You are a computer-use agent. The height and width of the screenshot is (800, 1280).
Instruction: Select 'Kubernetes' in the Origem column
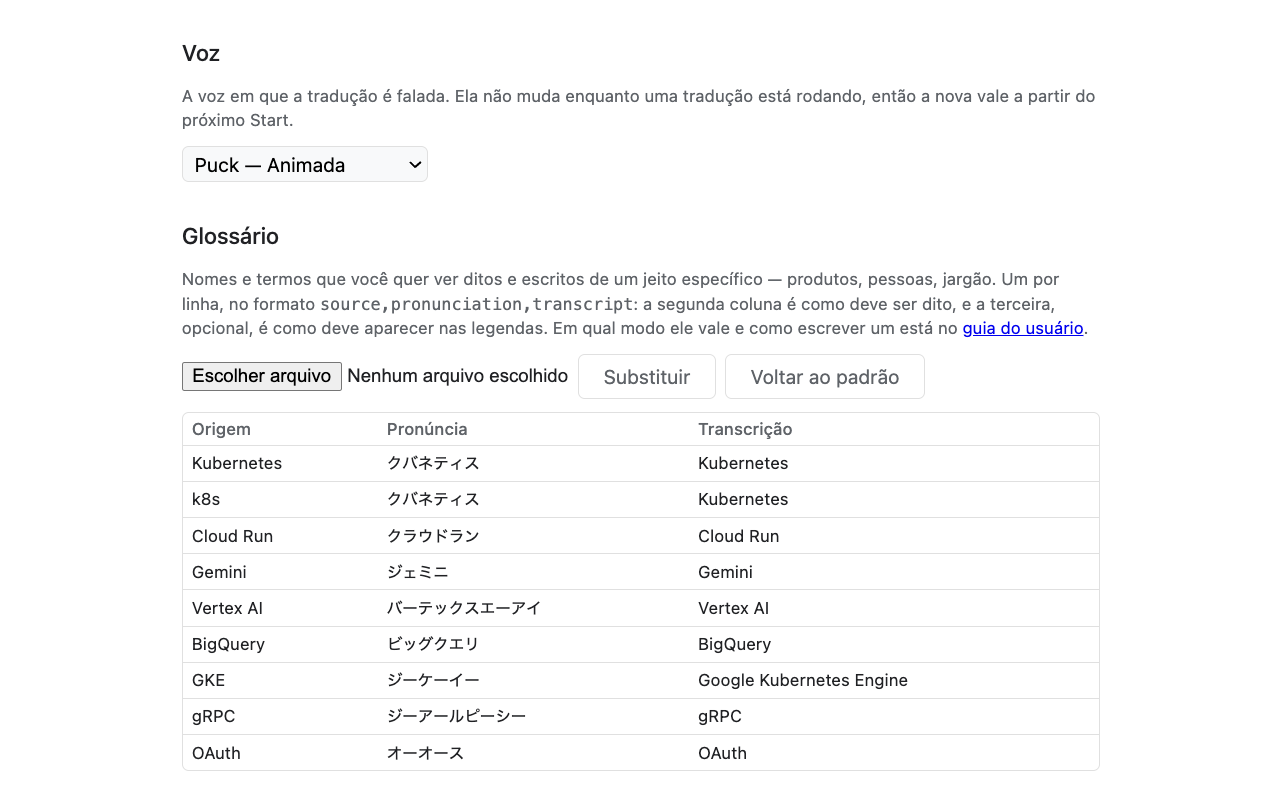pos(237,463)
